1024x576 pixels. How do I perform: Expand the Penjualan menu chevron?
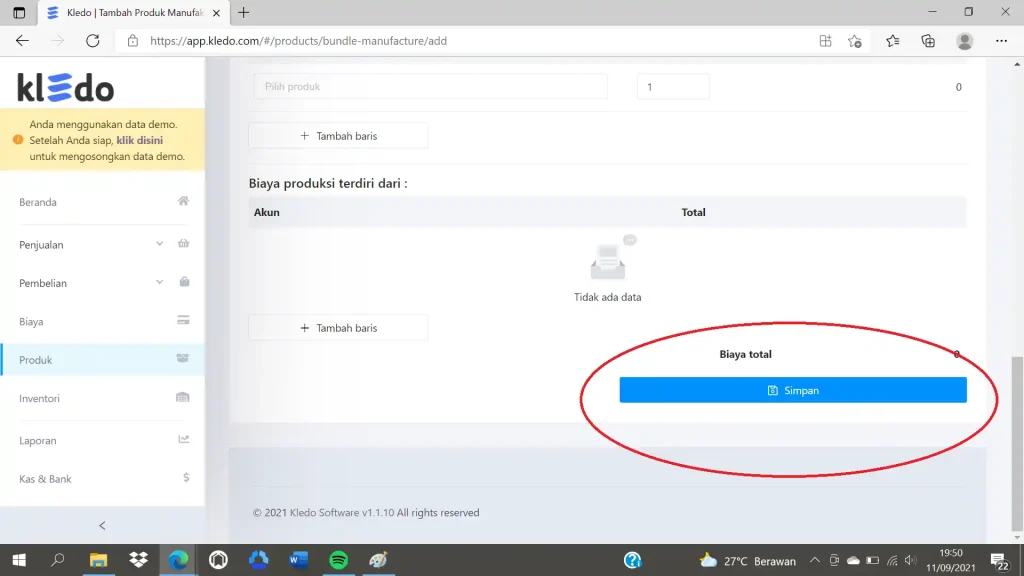tap(159, 244)
